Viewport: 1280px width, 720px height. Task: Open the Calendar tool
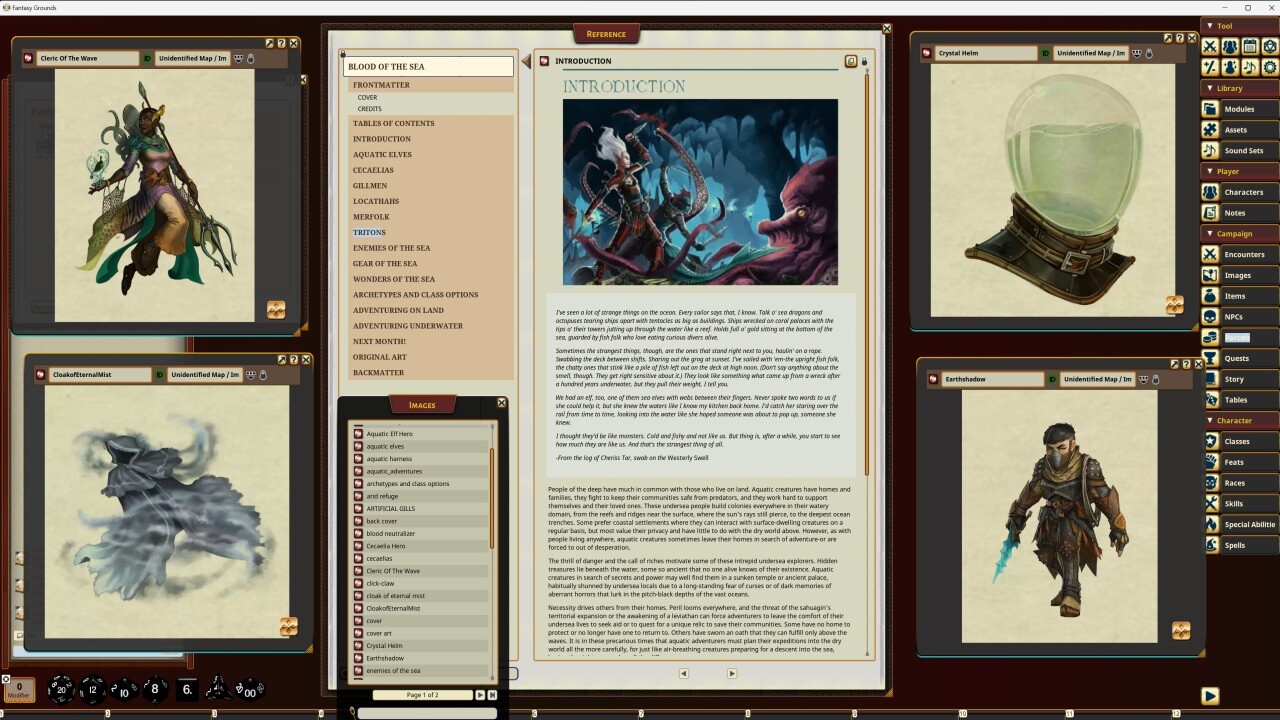1250,46
